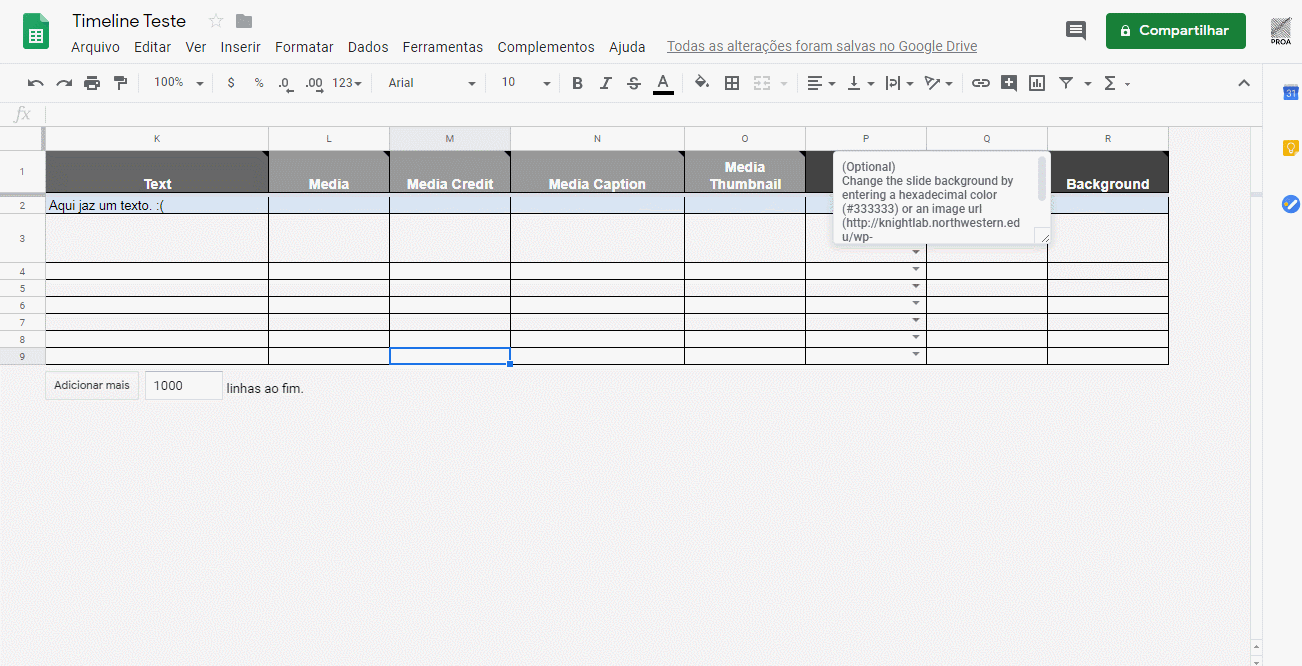Format as currency

pyautogui.click(x=231, y=83)
